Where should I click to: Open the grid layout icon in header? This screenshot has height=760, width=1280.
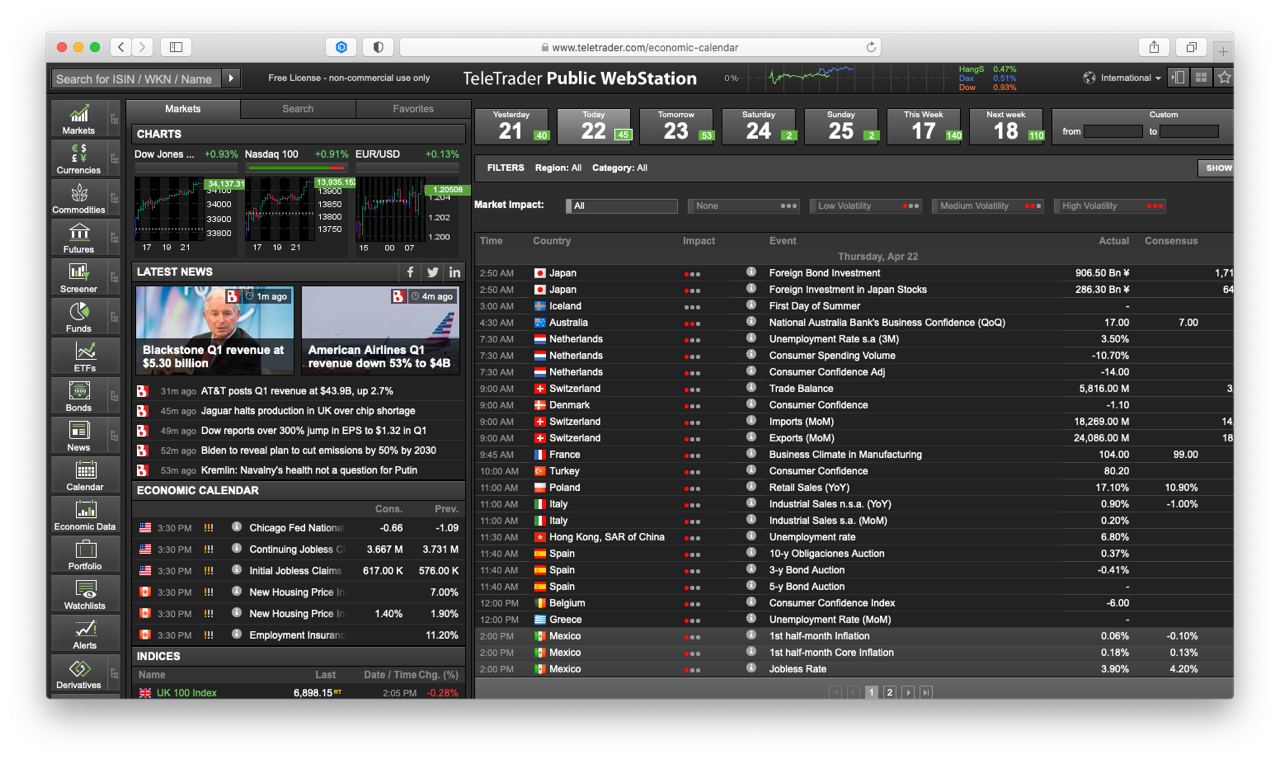1201,77
